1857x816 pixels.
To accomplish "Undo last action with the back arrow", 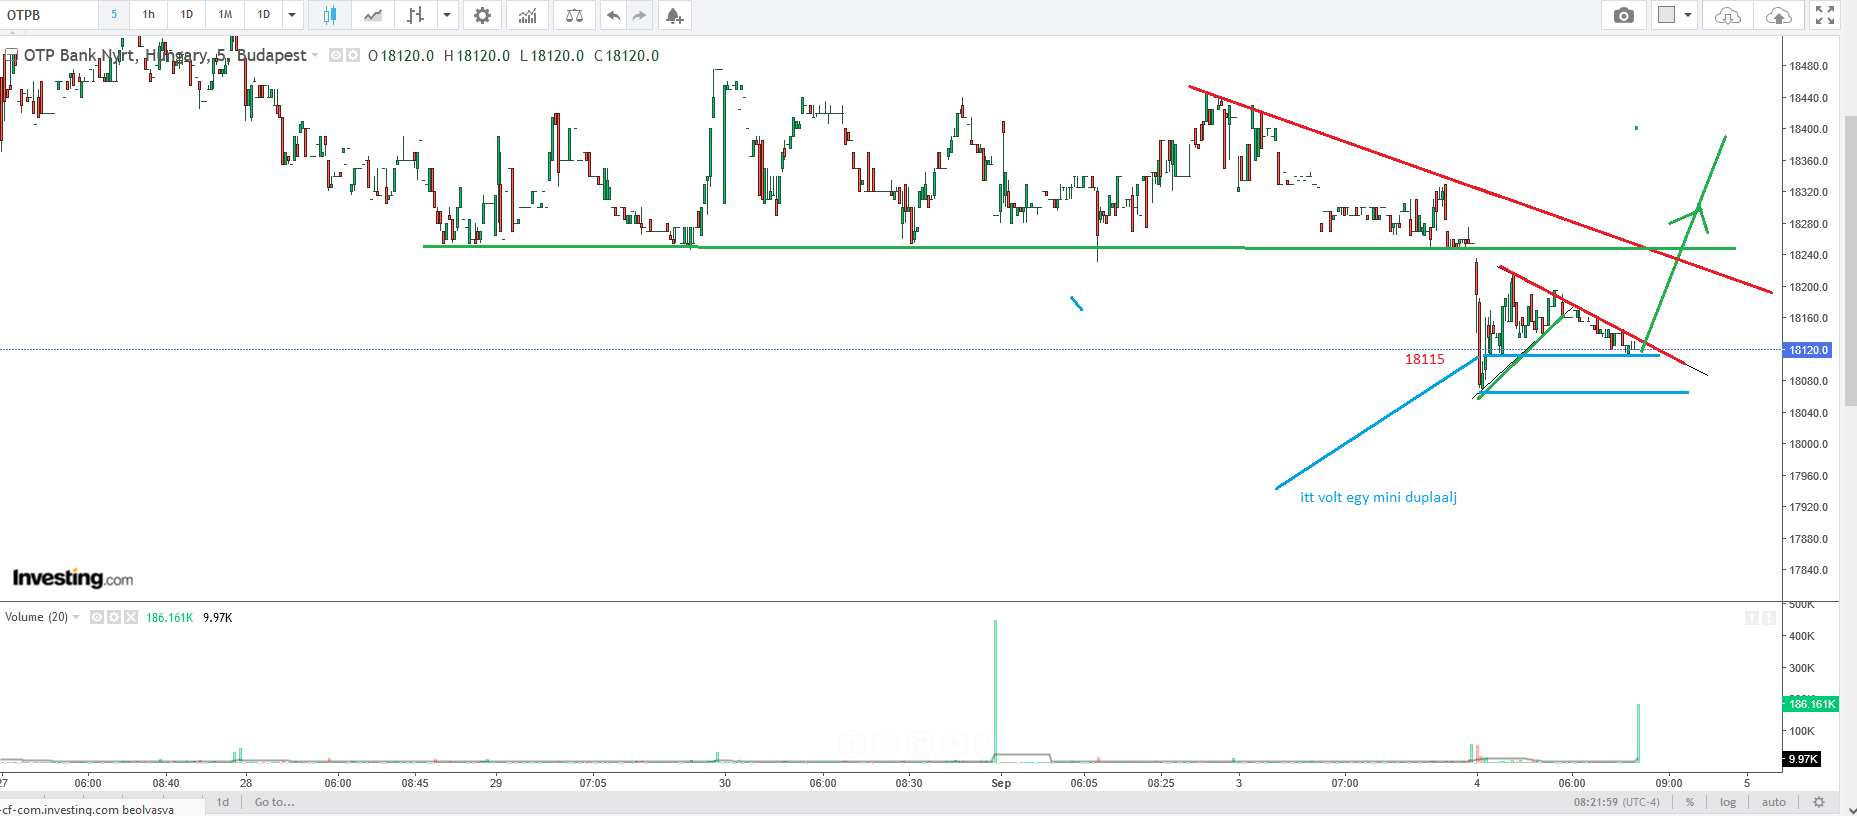I will (613, 15).
